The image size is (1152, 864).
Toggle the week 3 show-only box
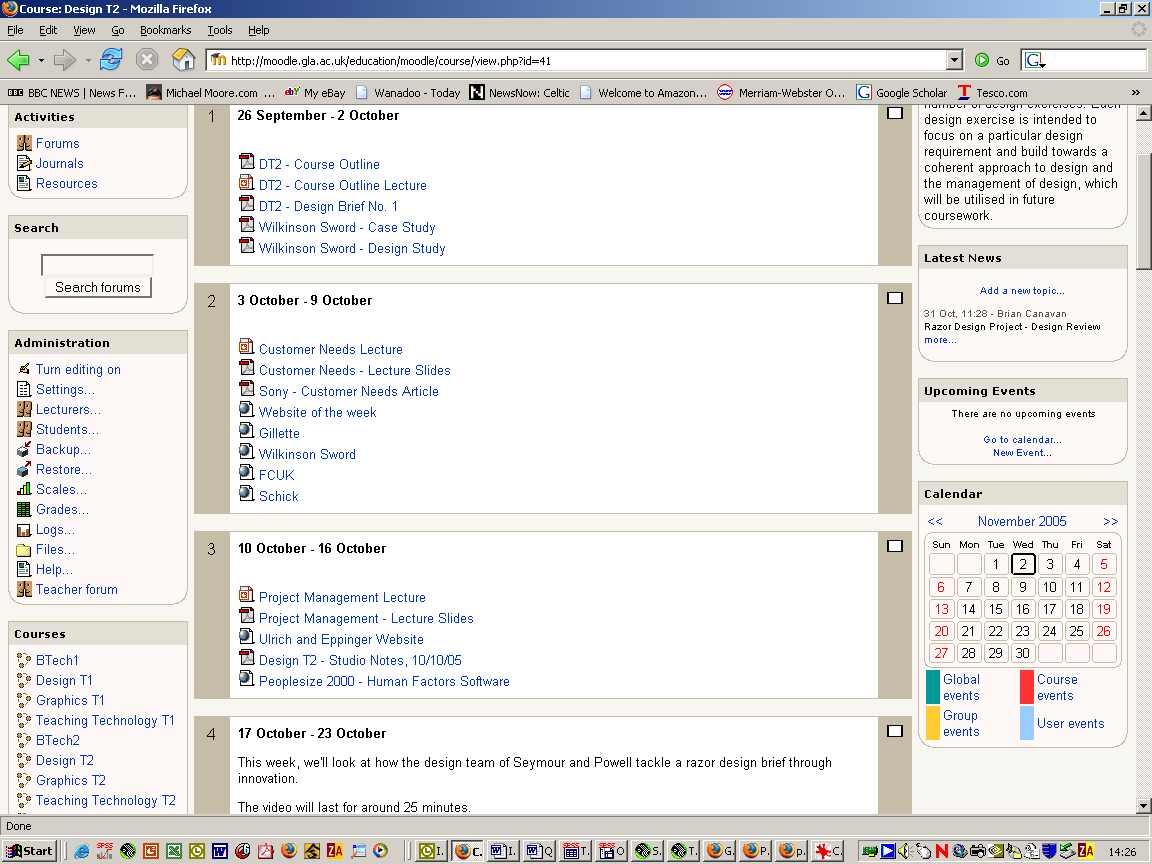point(895,546)
